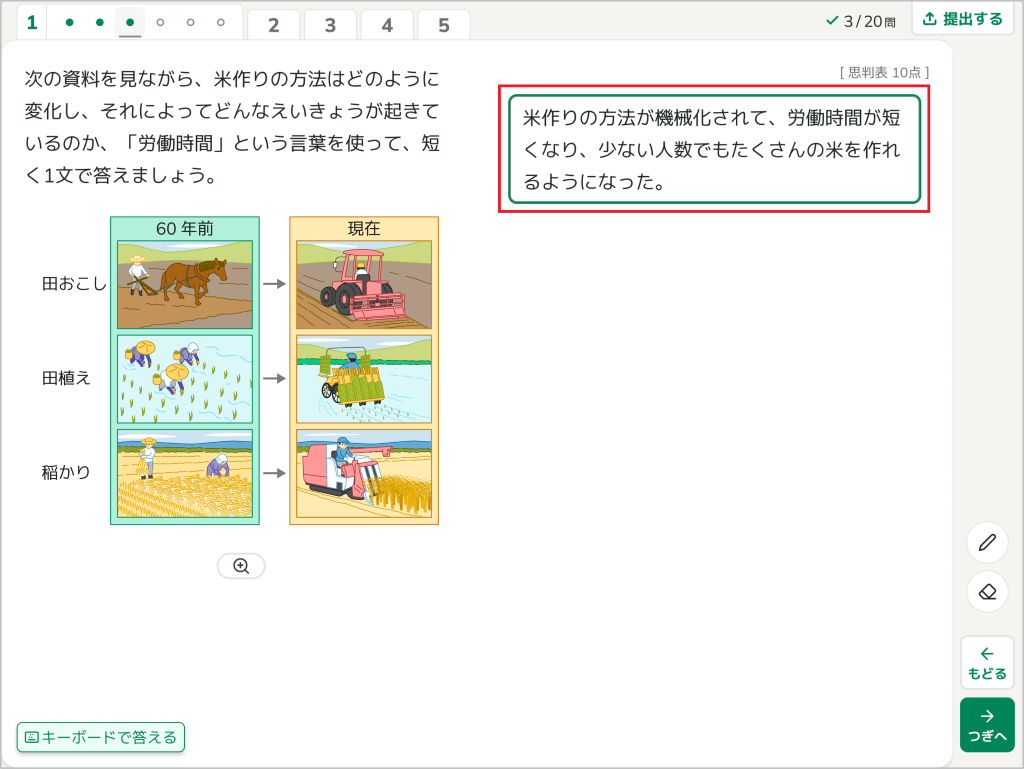Open question section tab 3
The image size is (1024, 769).
pyautogui.click(x=330, y=25)
